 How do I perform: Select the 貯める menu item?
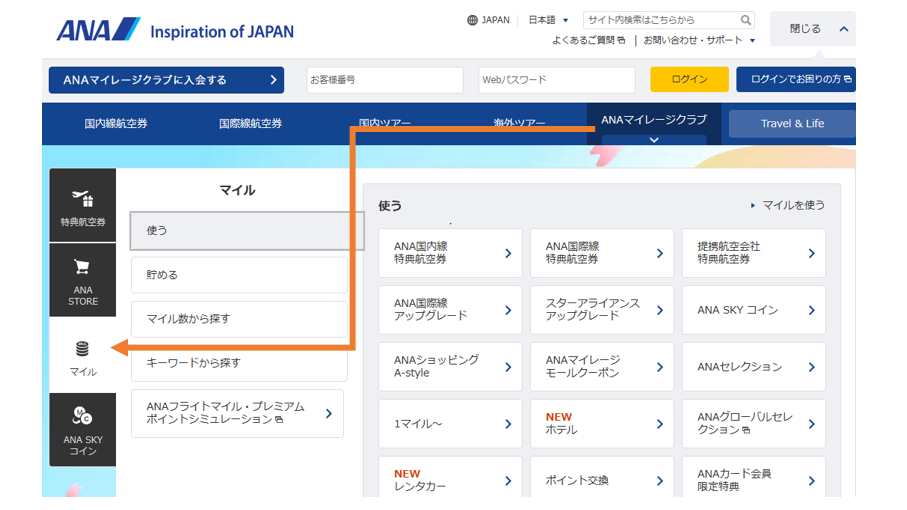coord(239,275)
